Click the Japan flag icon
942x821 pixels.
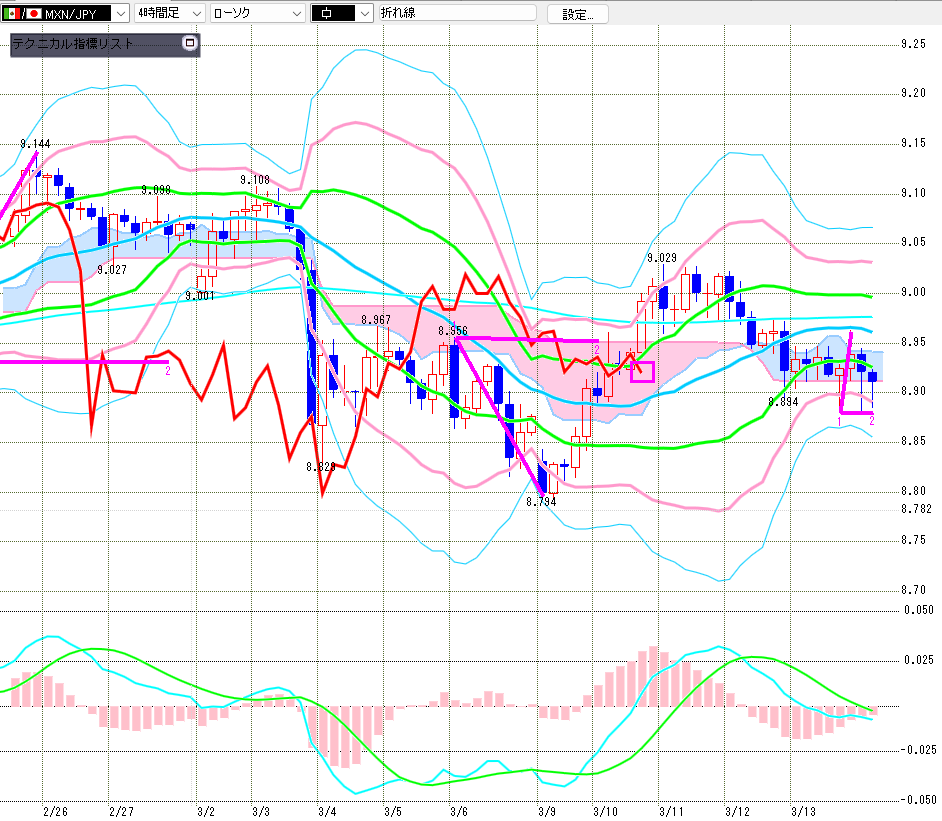tap(34, 14)
